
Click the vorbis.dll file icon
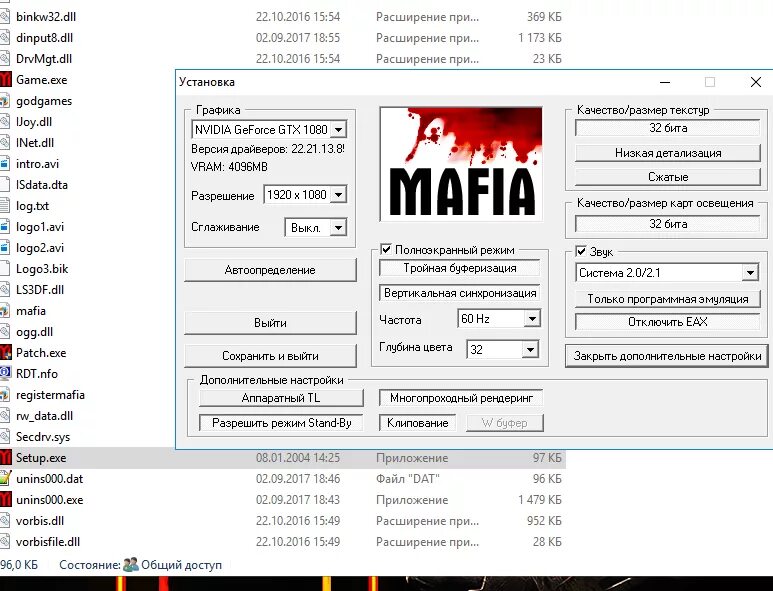(4, 521)
